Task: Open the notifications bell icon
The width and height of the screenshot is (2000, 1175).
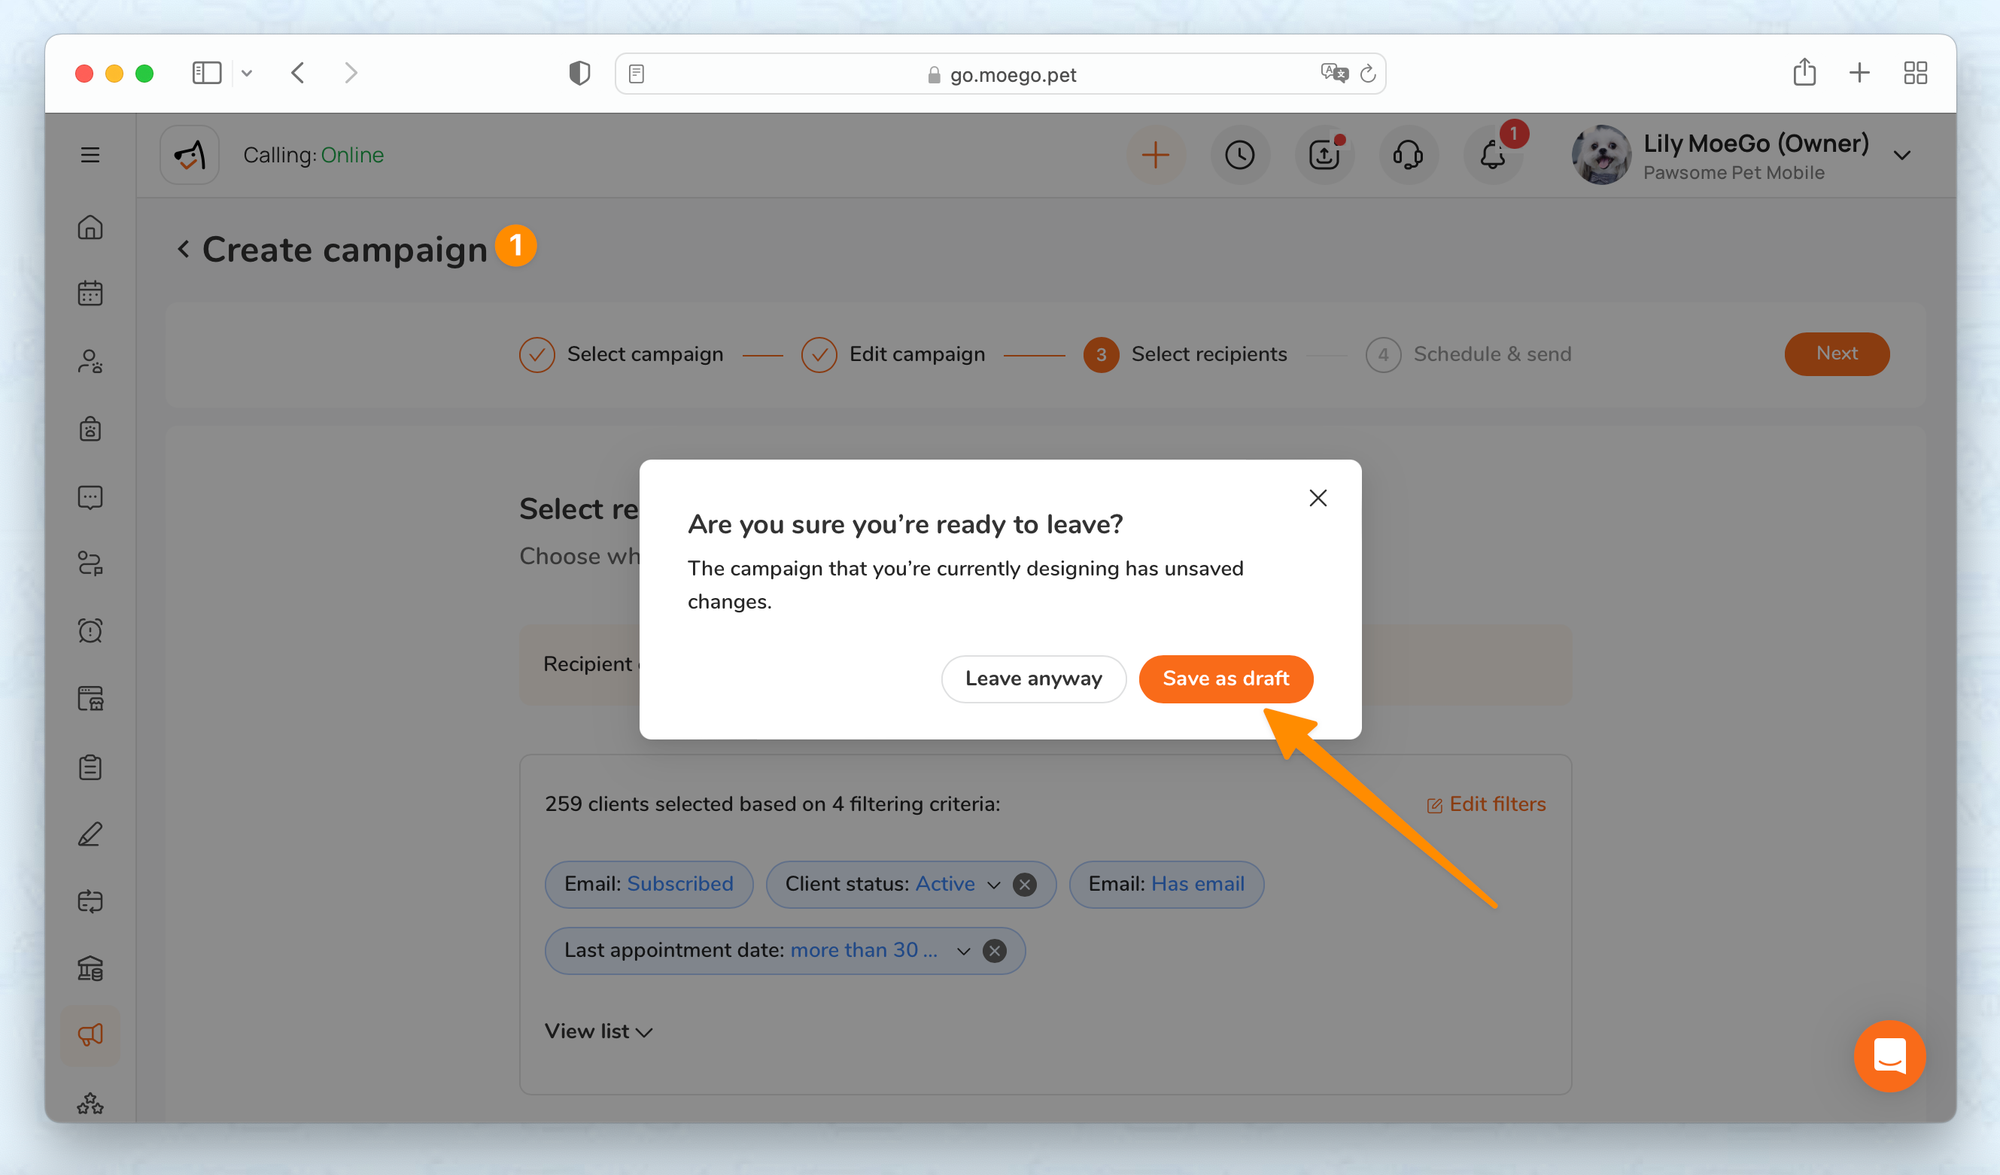Action: 1492,155
